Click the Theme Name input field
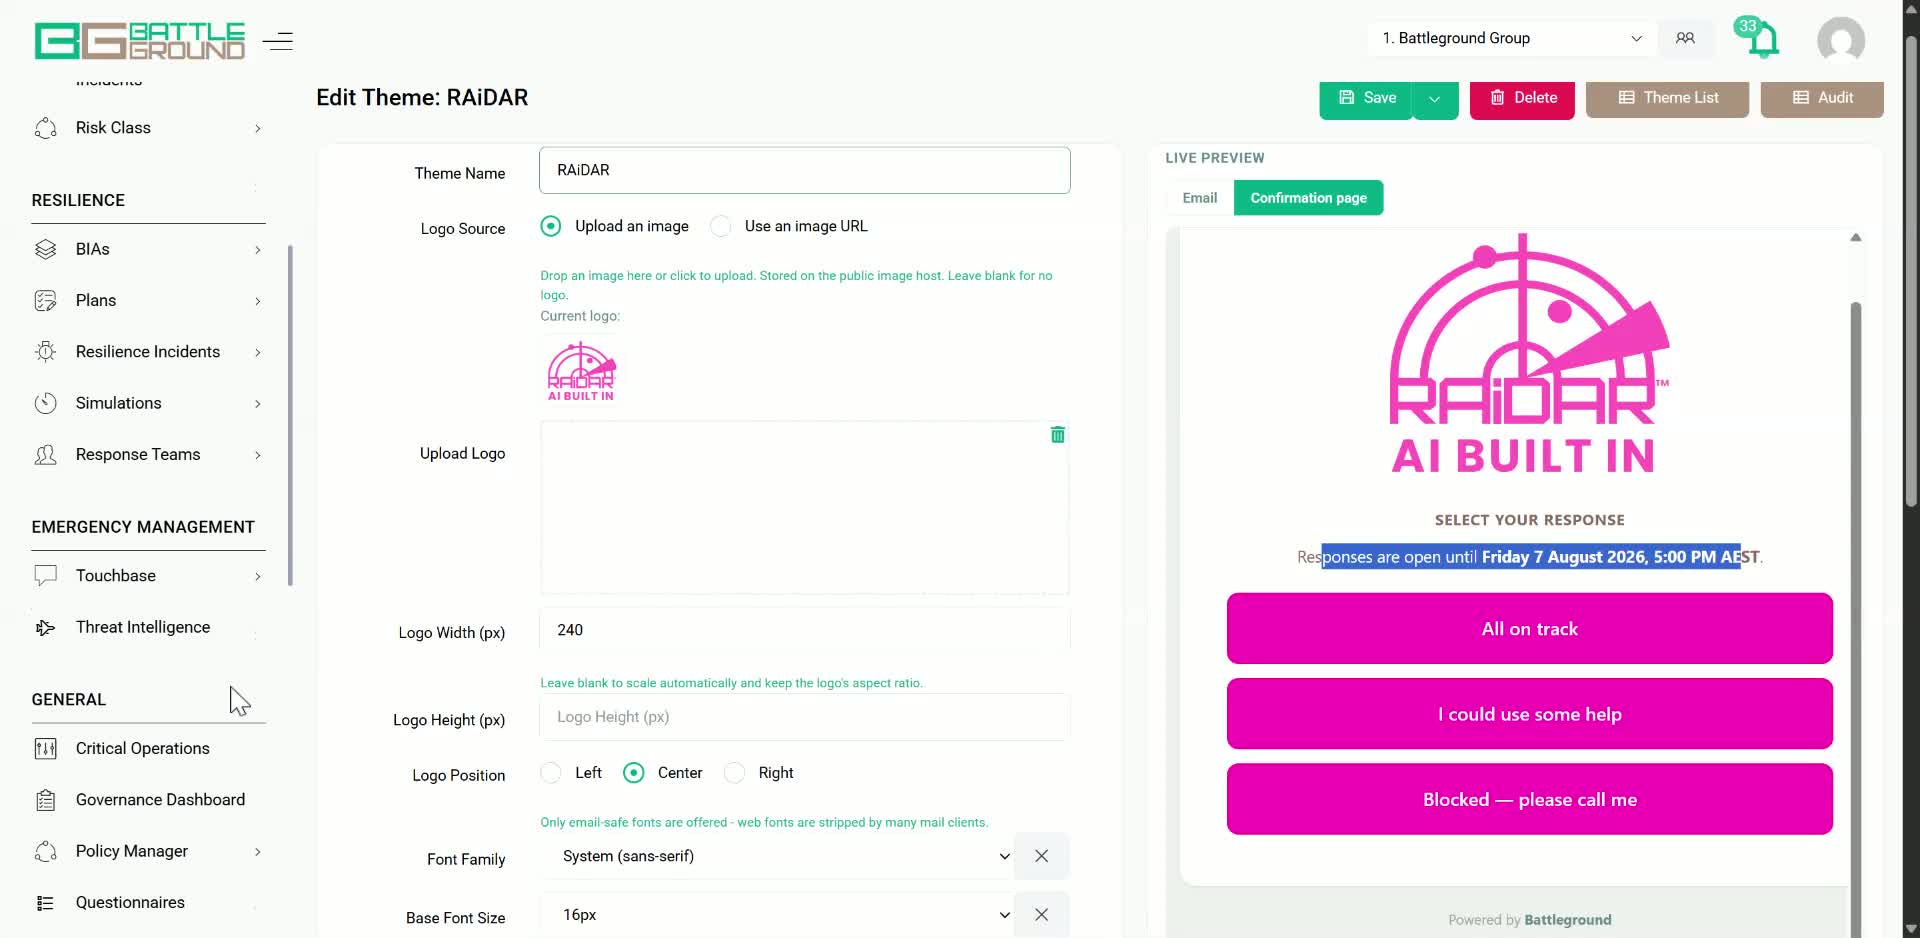 pyautogui.click(x=805, y=170)
